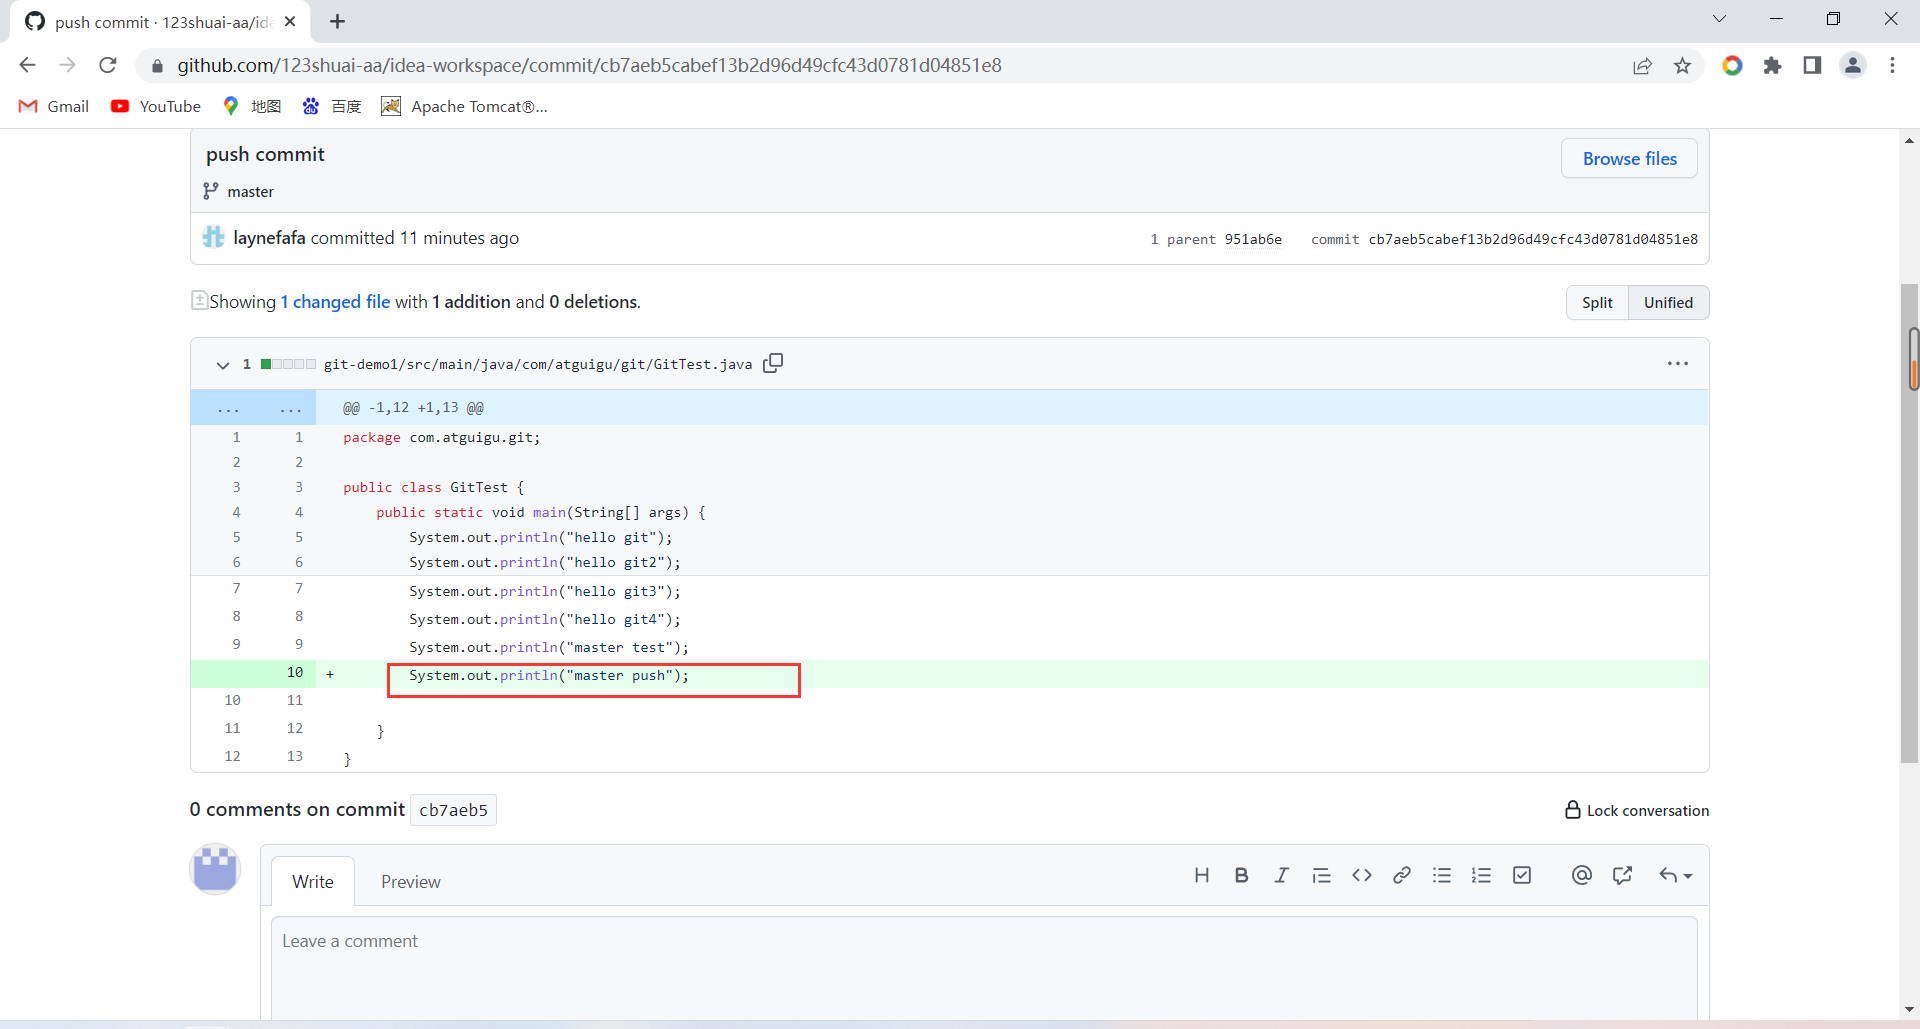
Task: Click the 1 changed file link
Action: point(335,302)
